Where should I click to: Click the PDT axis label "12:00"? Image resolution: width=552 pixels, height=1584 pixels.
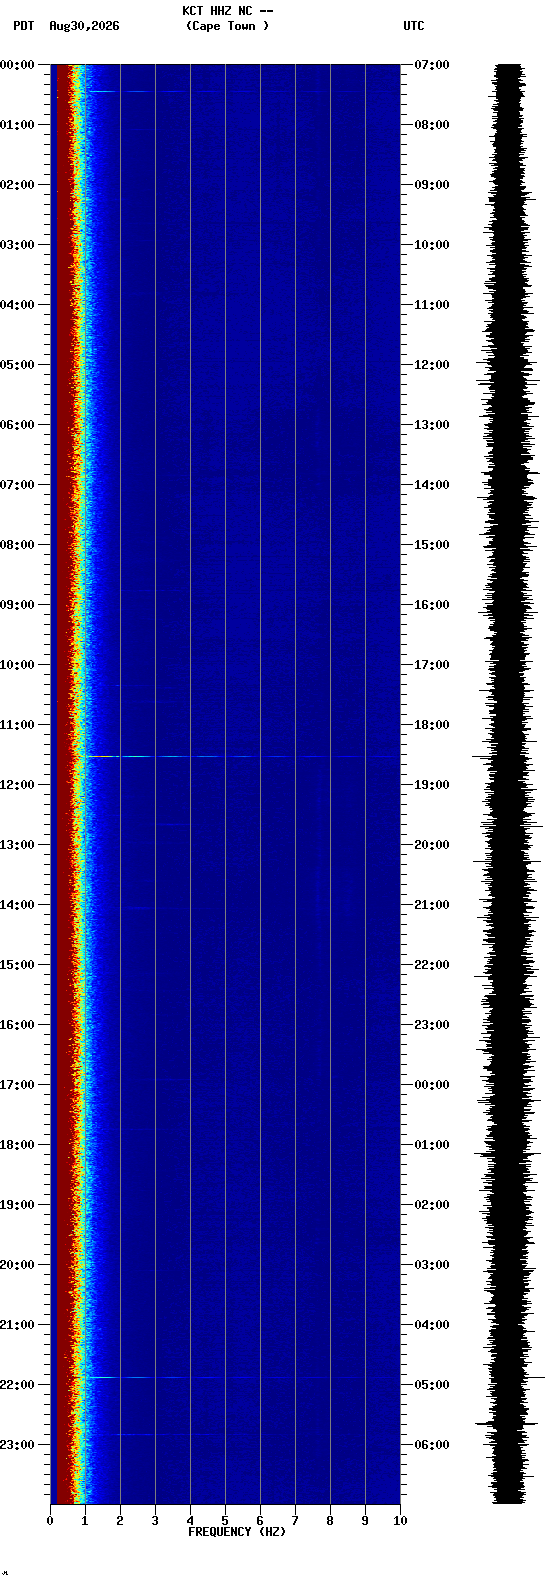[17, 785]
